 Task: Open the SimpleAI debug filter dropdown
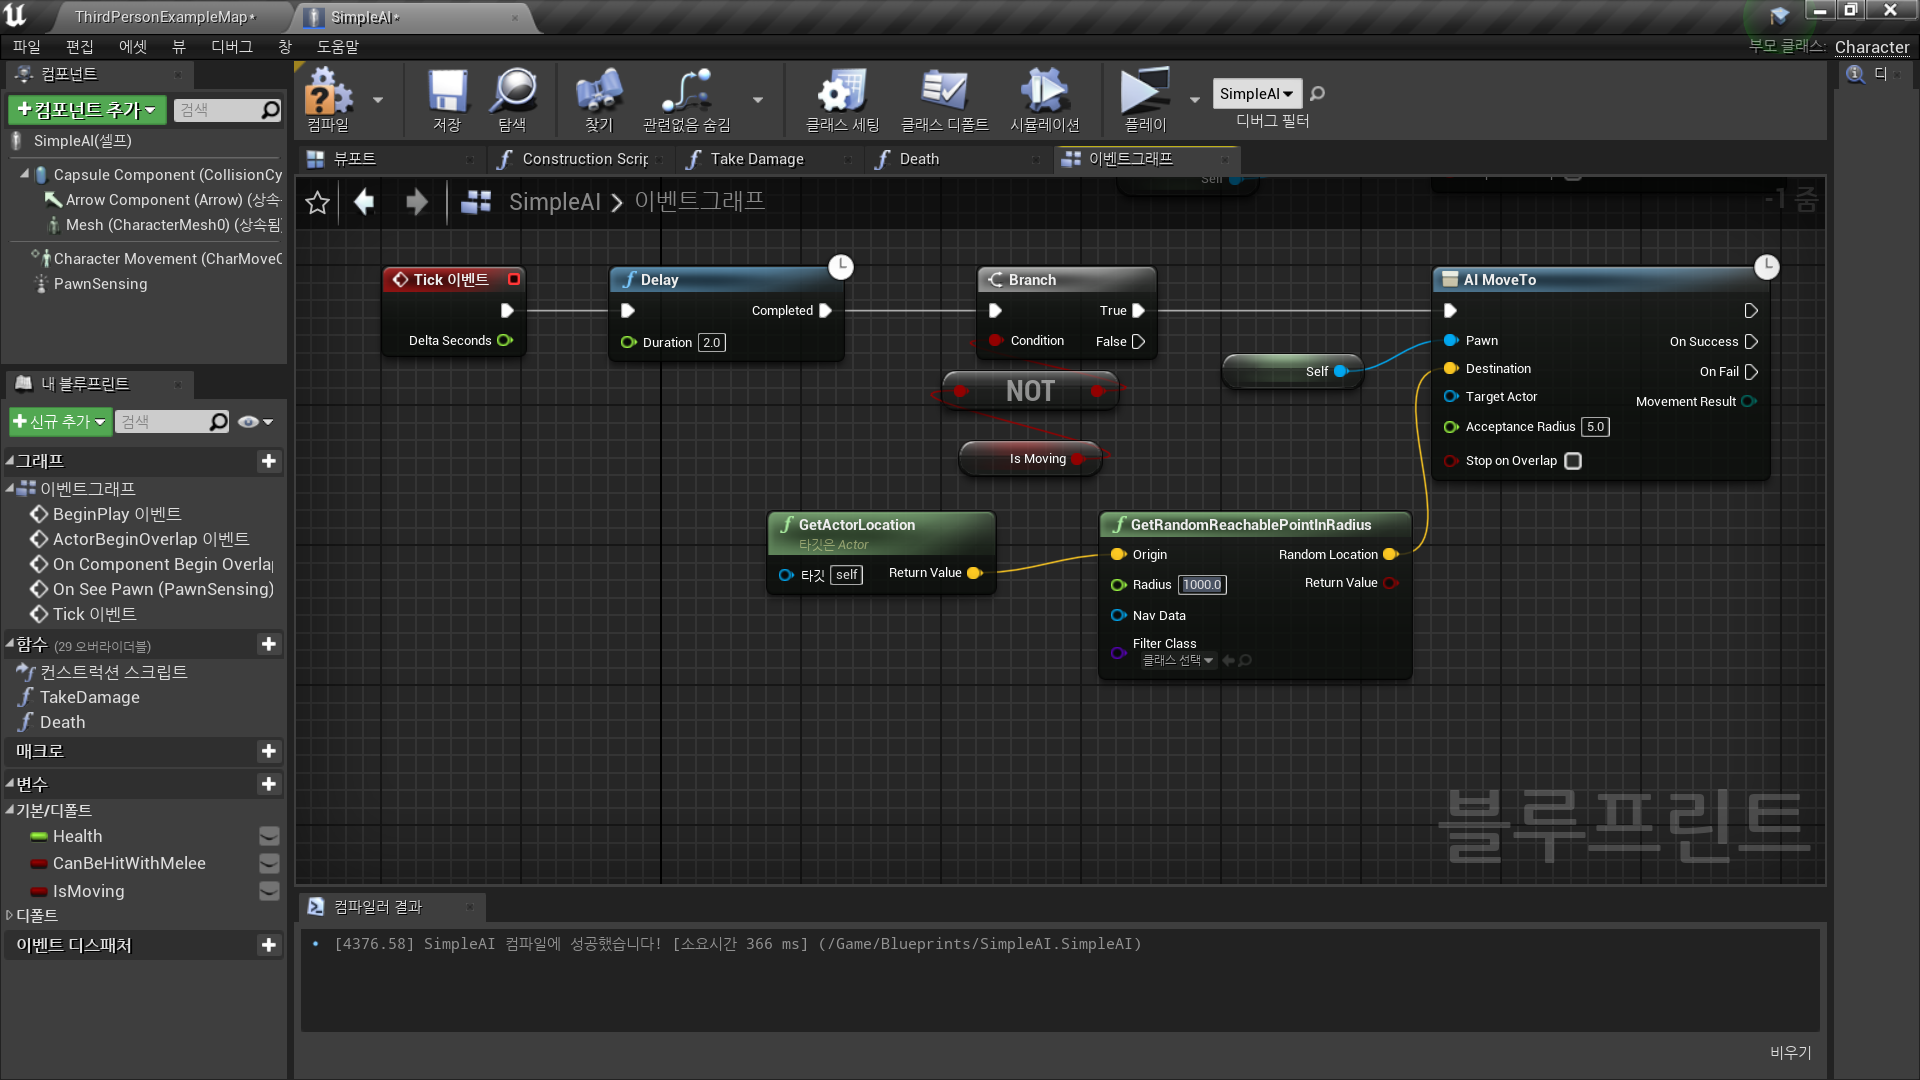(x=1257, y=94)
